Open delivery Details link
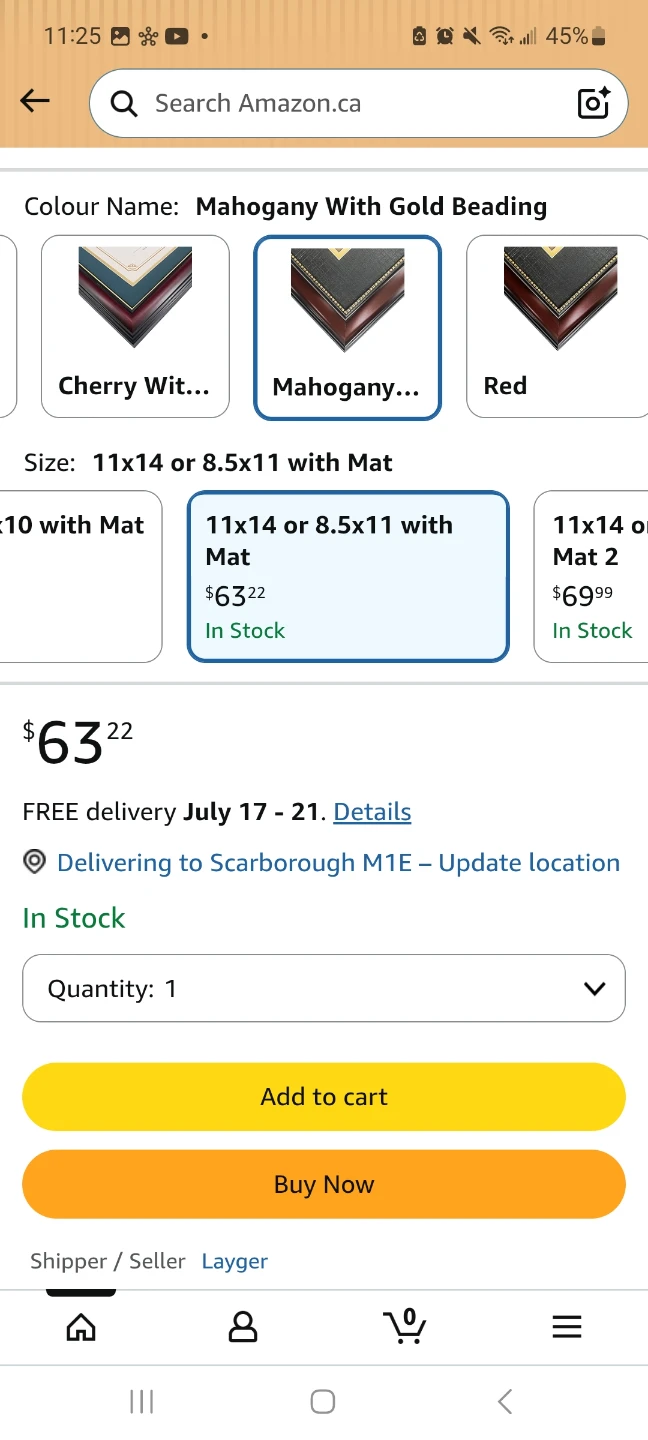This screenshot has width=648, height=1440. [x=372, y=812]
